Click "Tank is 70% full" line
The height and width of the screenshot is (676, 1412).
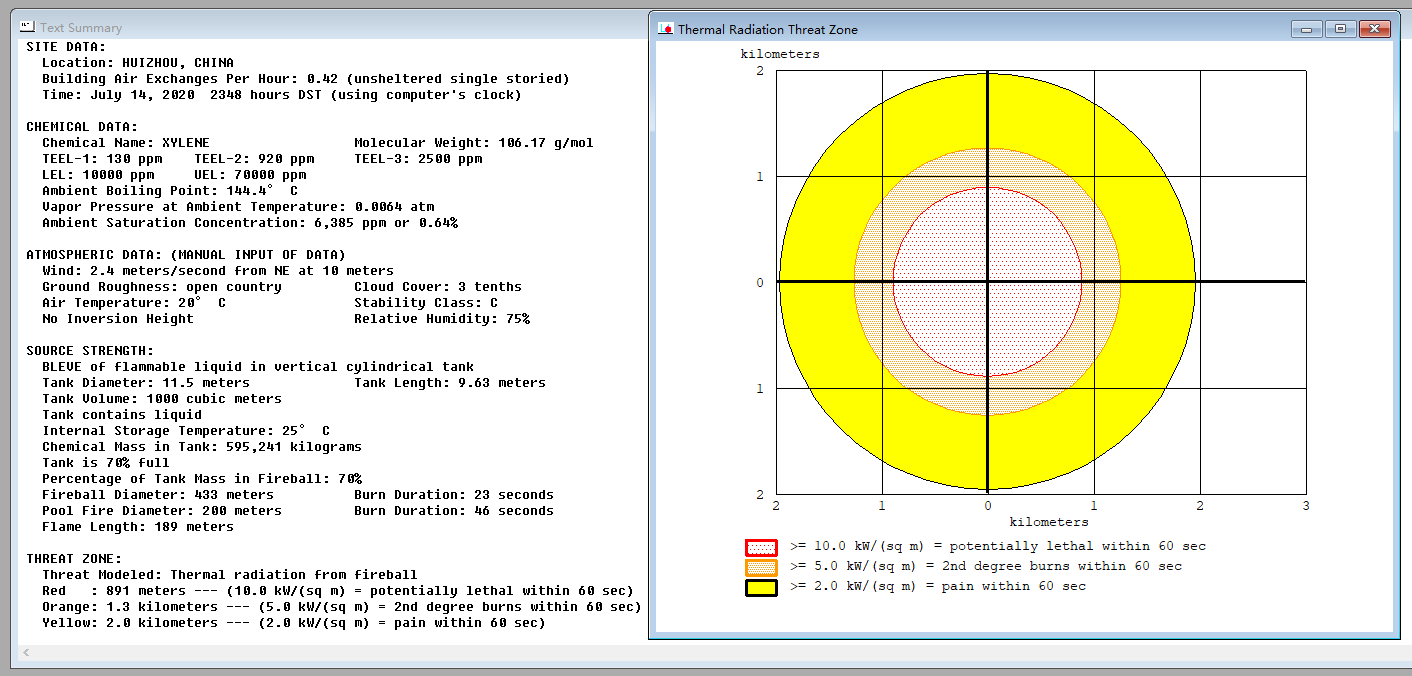click(106, 463)
